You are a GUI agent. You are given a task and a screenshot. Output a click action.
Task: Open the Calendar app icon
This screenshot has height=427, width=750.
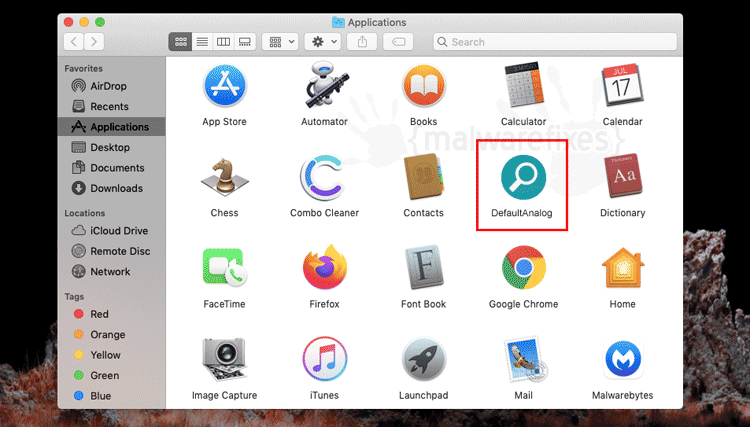point(622,85)
